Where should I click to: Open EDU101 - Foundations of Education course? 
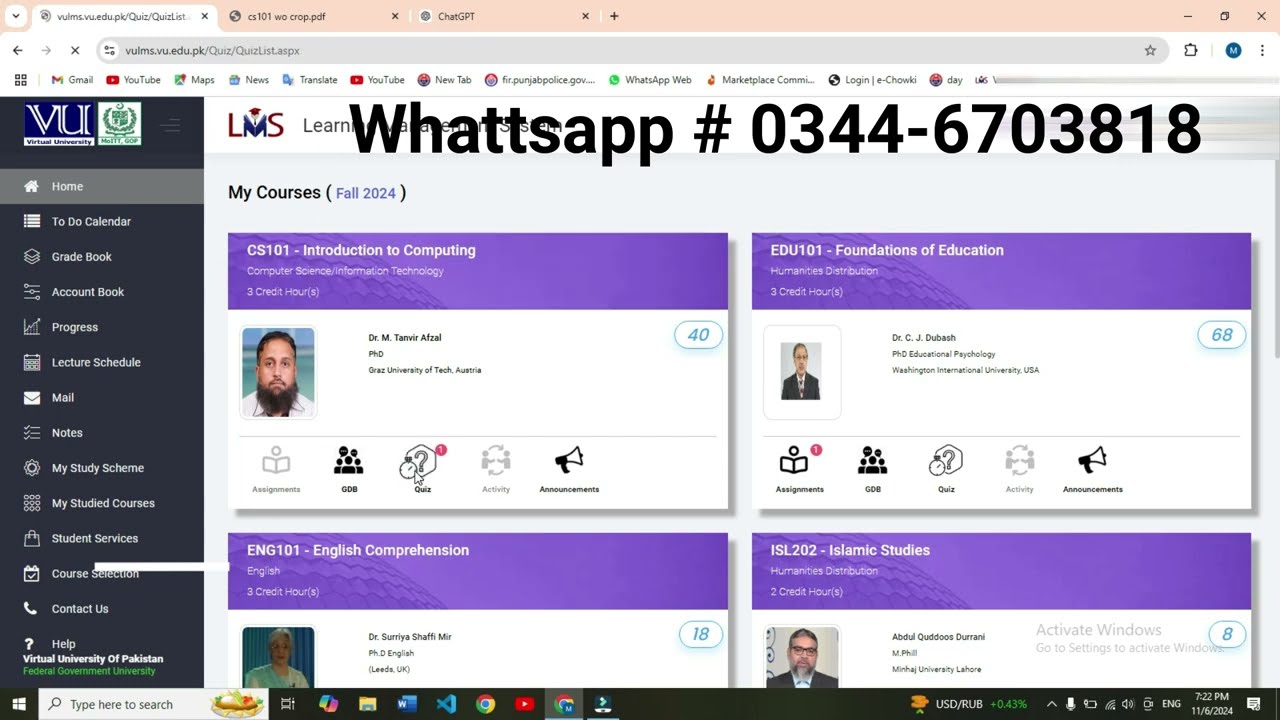(887, 250)
